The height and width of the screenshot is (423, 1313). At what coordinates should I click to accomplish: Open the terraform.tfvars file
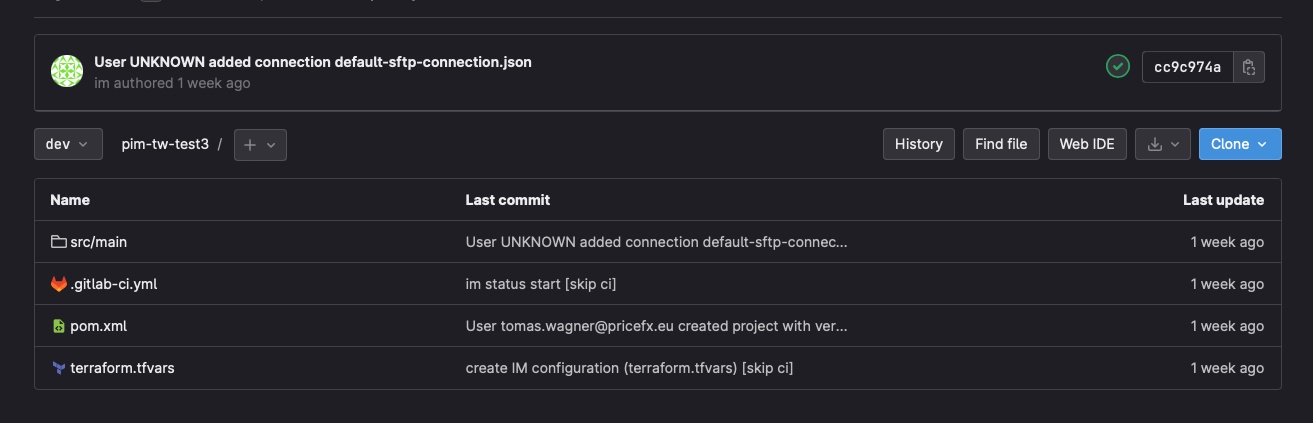122,368
